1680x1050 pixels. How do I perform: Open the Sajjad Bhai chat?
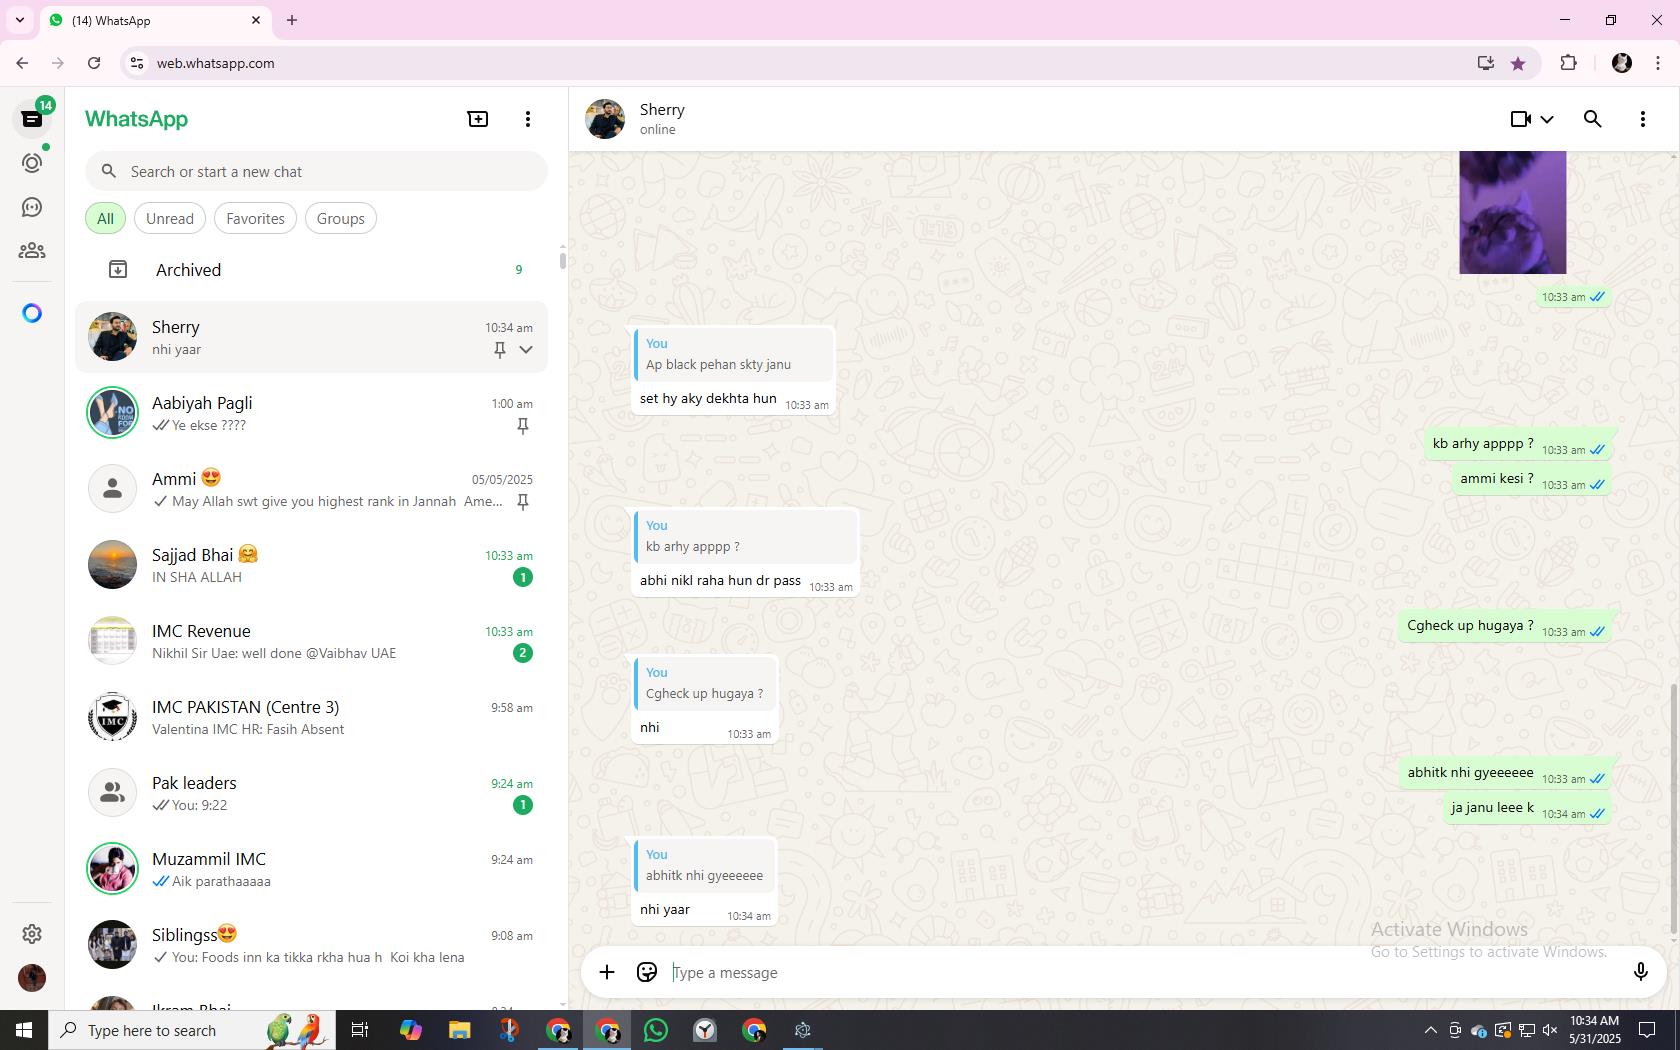coord(311,565)
